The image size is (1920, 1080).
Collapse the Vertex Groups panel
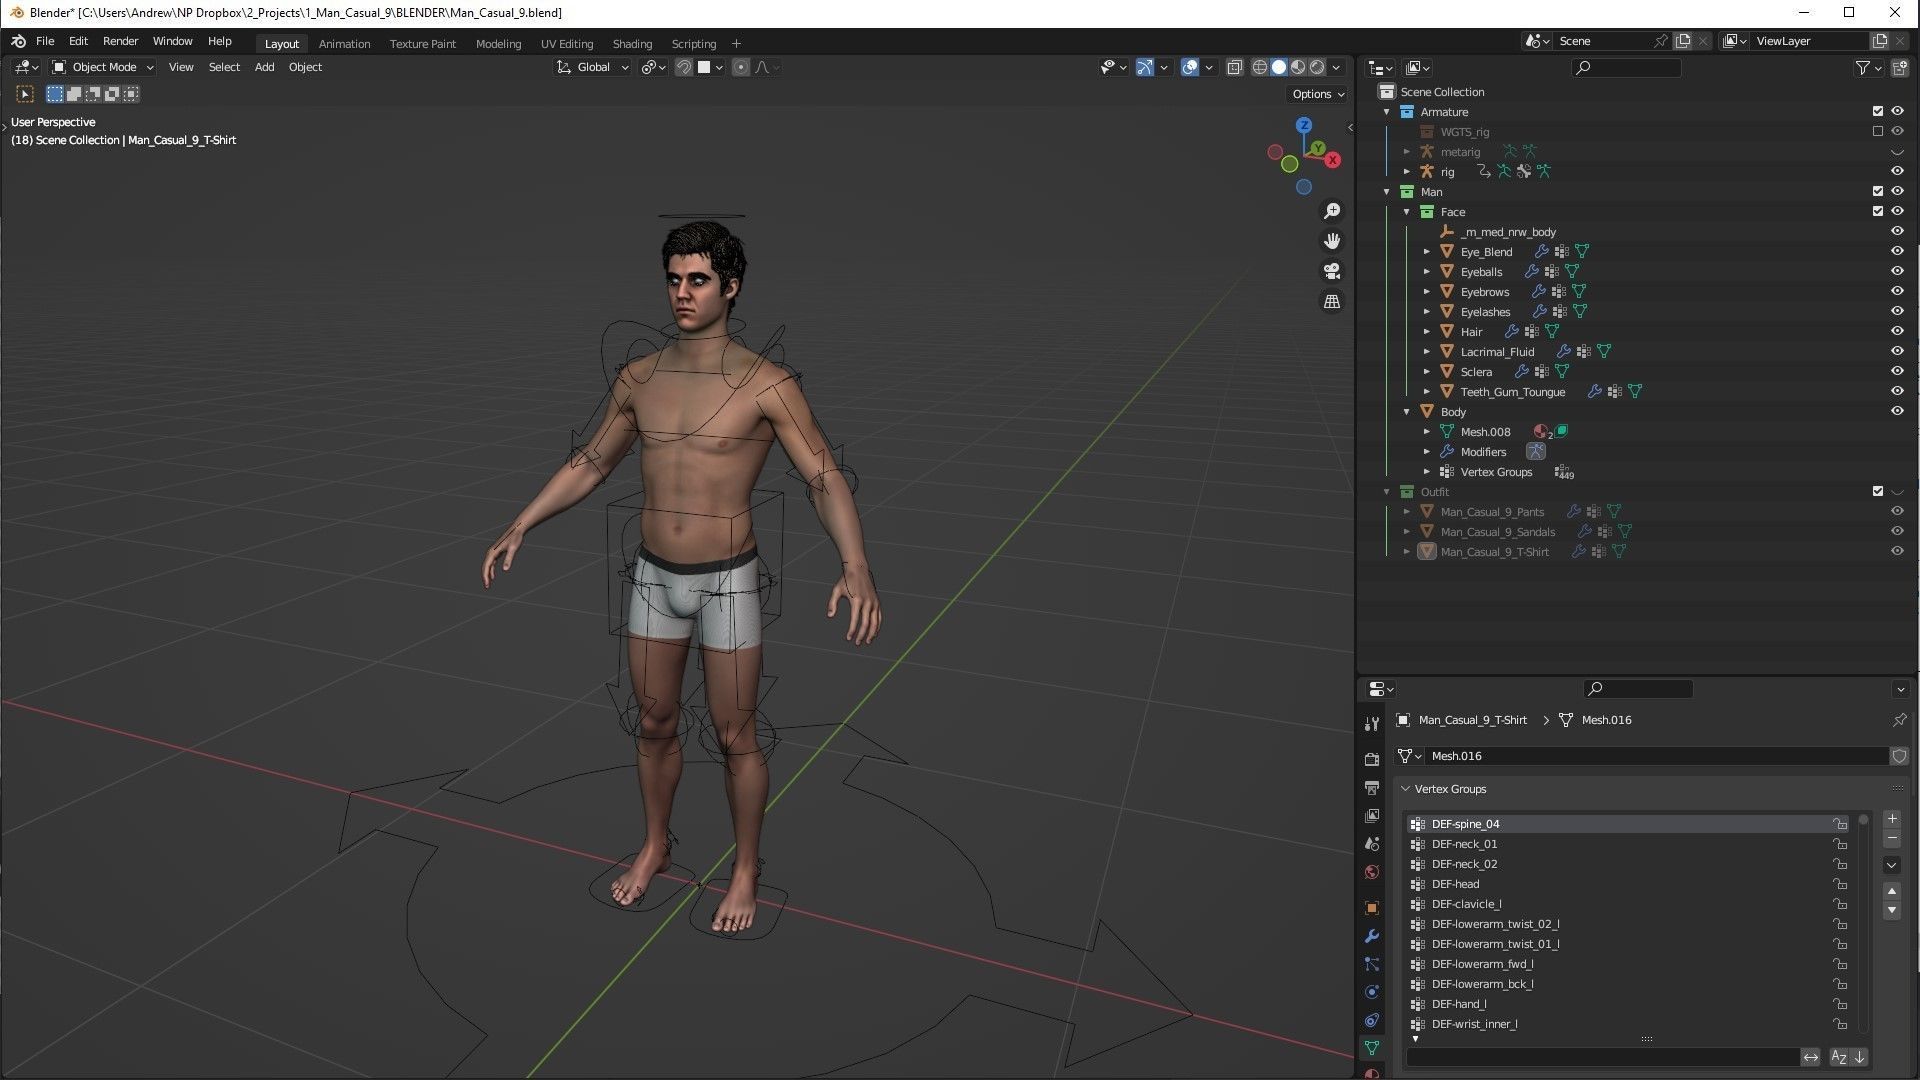(1406, 789)
